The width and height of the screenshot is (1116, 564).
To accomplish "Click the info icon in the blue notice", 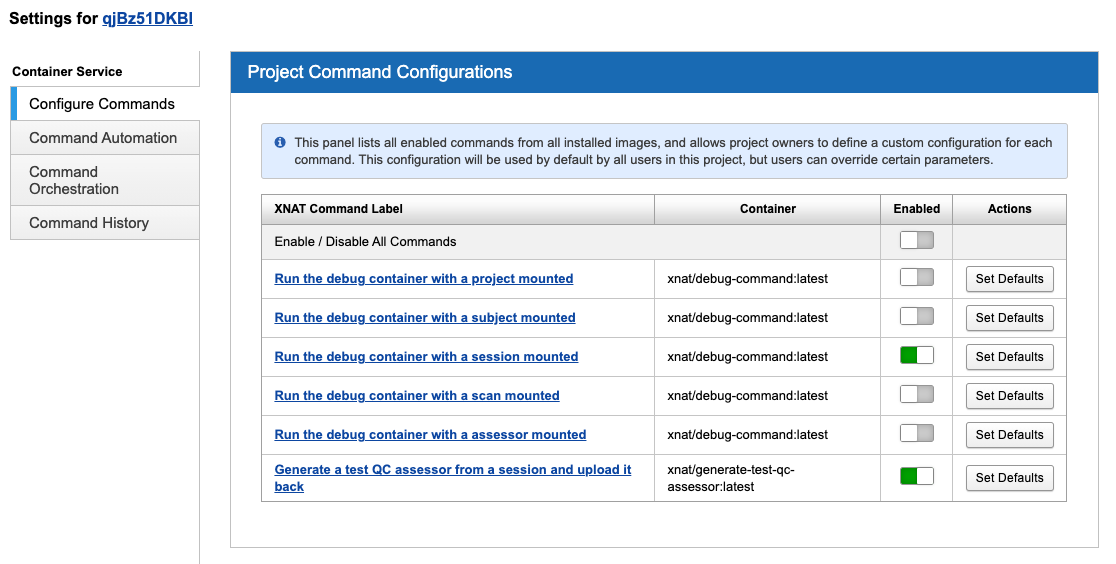I will coord(280,143).
